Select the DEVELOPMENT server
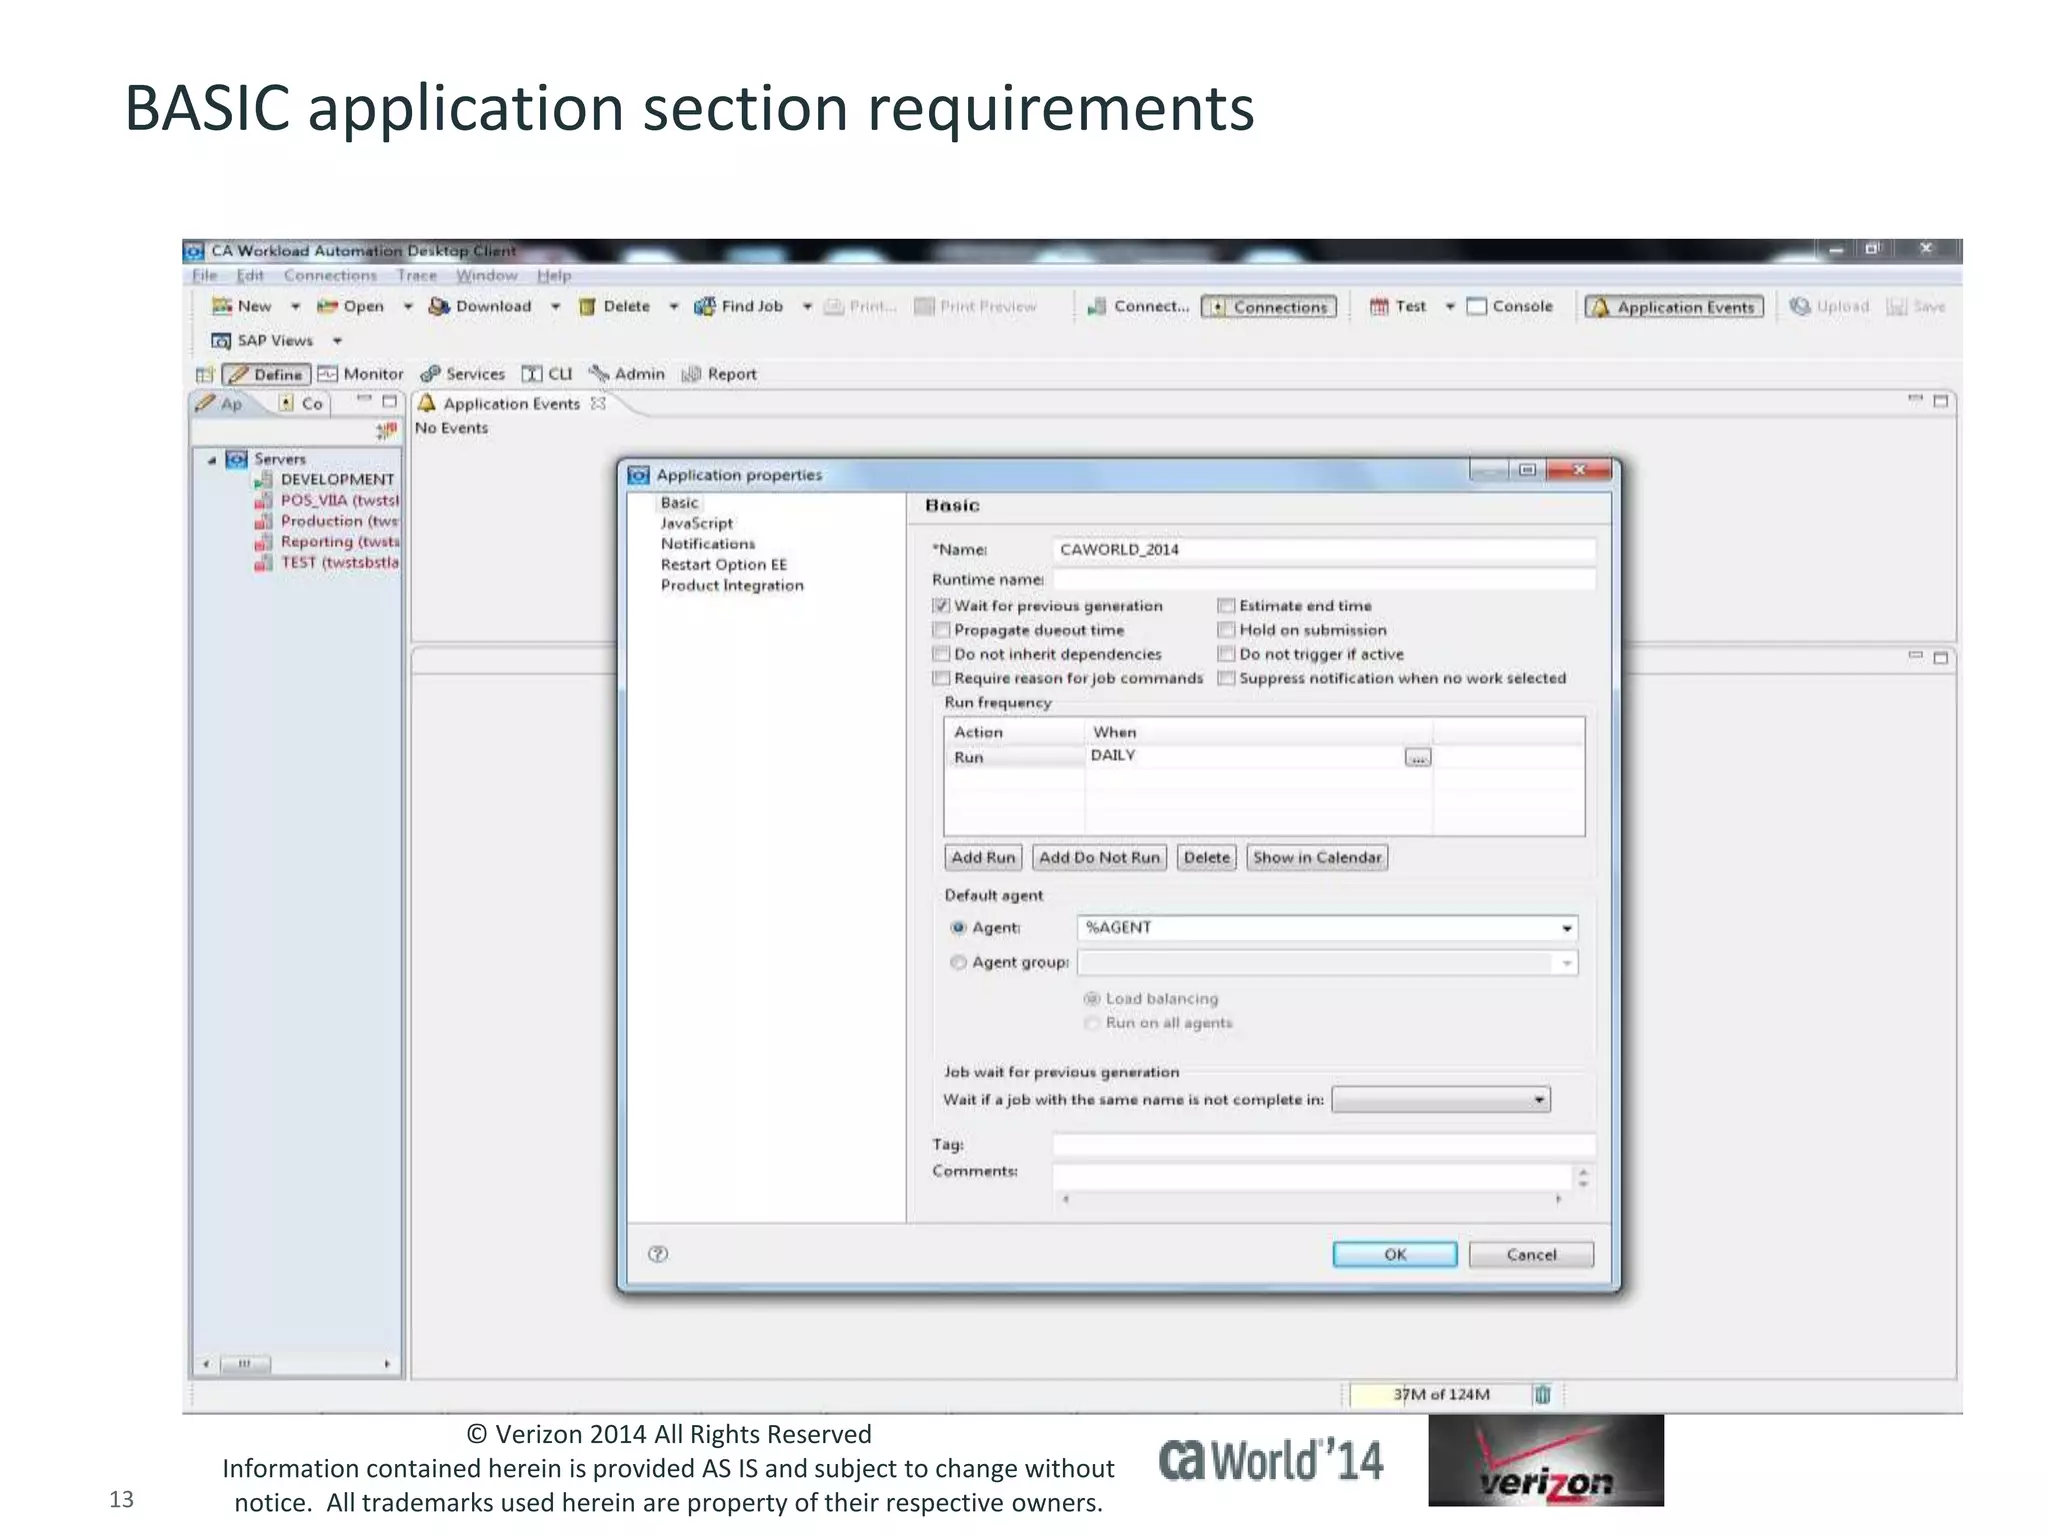Screen dimensions: 2048x1536 (337, 479)
